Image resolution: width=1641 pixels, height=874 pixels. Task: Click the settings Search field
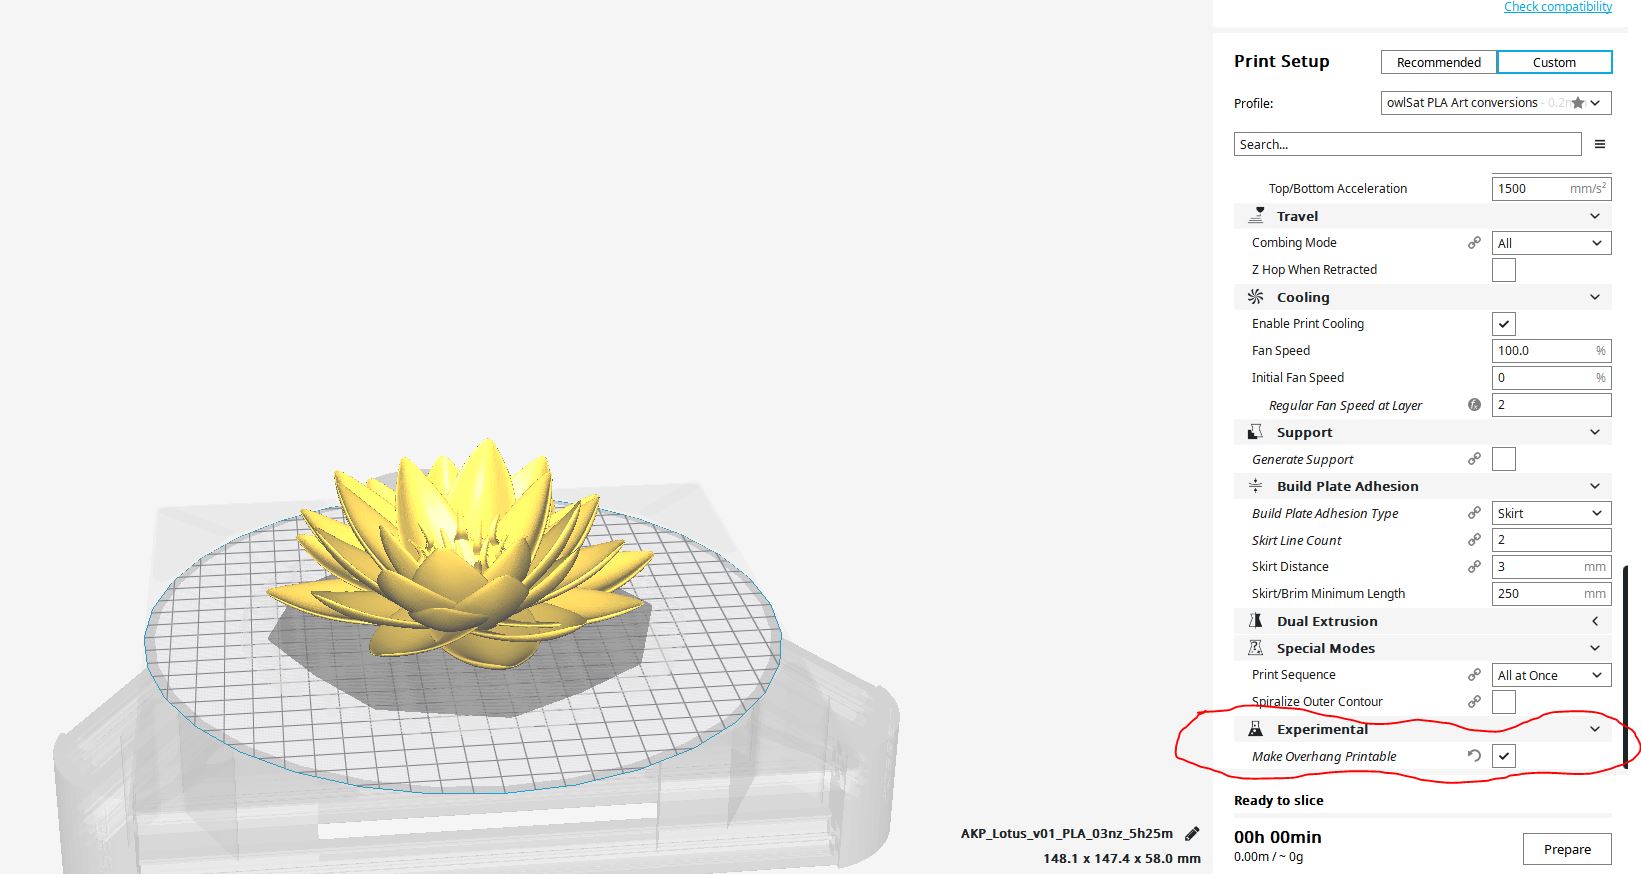[1407, 144]
